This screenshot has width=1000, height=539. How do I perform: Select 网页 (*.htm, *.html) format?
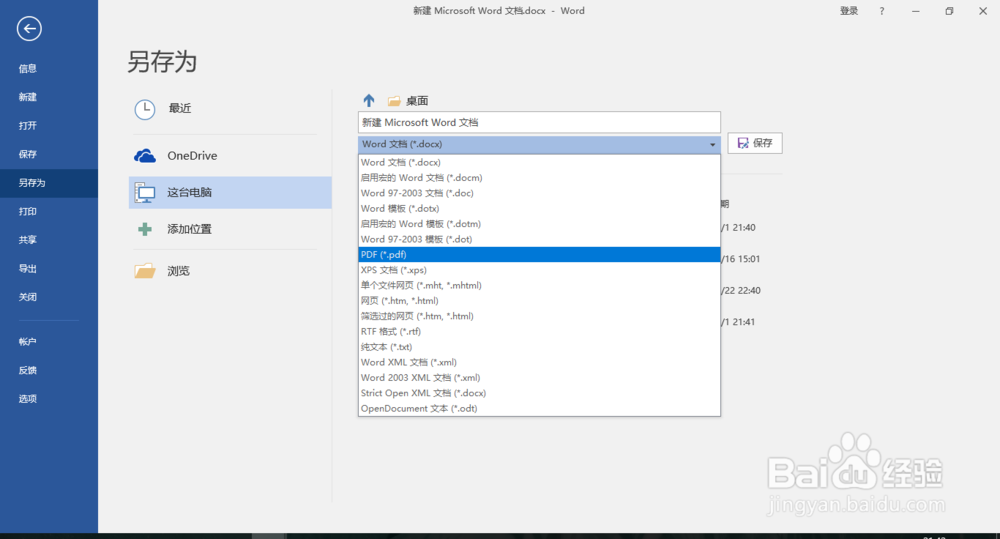coord(540,300)
